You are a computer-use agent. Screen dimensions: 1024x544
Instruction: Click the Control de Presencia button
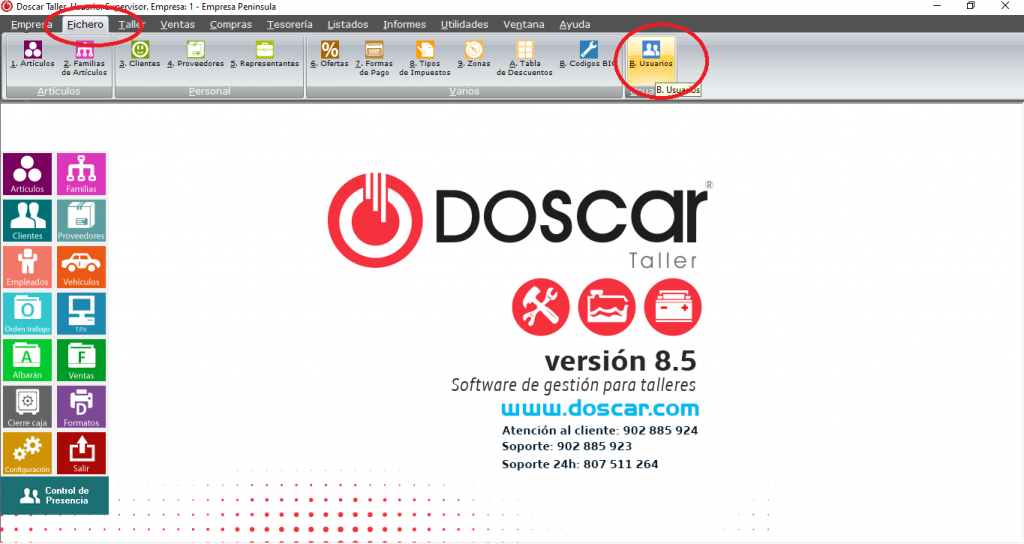point(55,496)
